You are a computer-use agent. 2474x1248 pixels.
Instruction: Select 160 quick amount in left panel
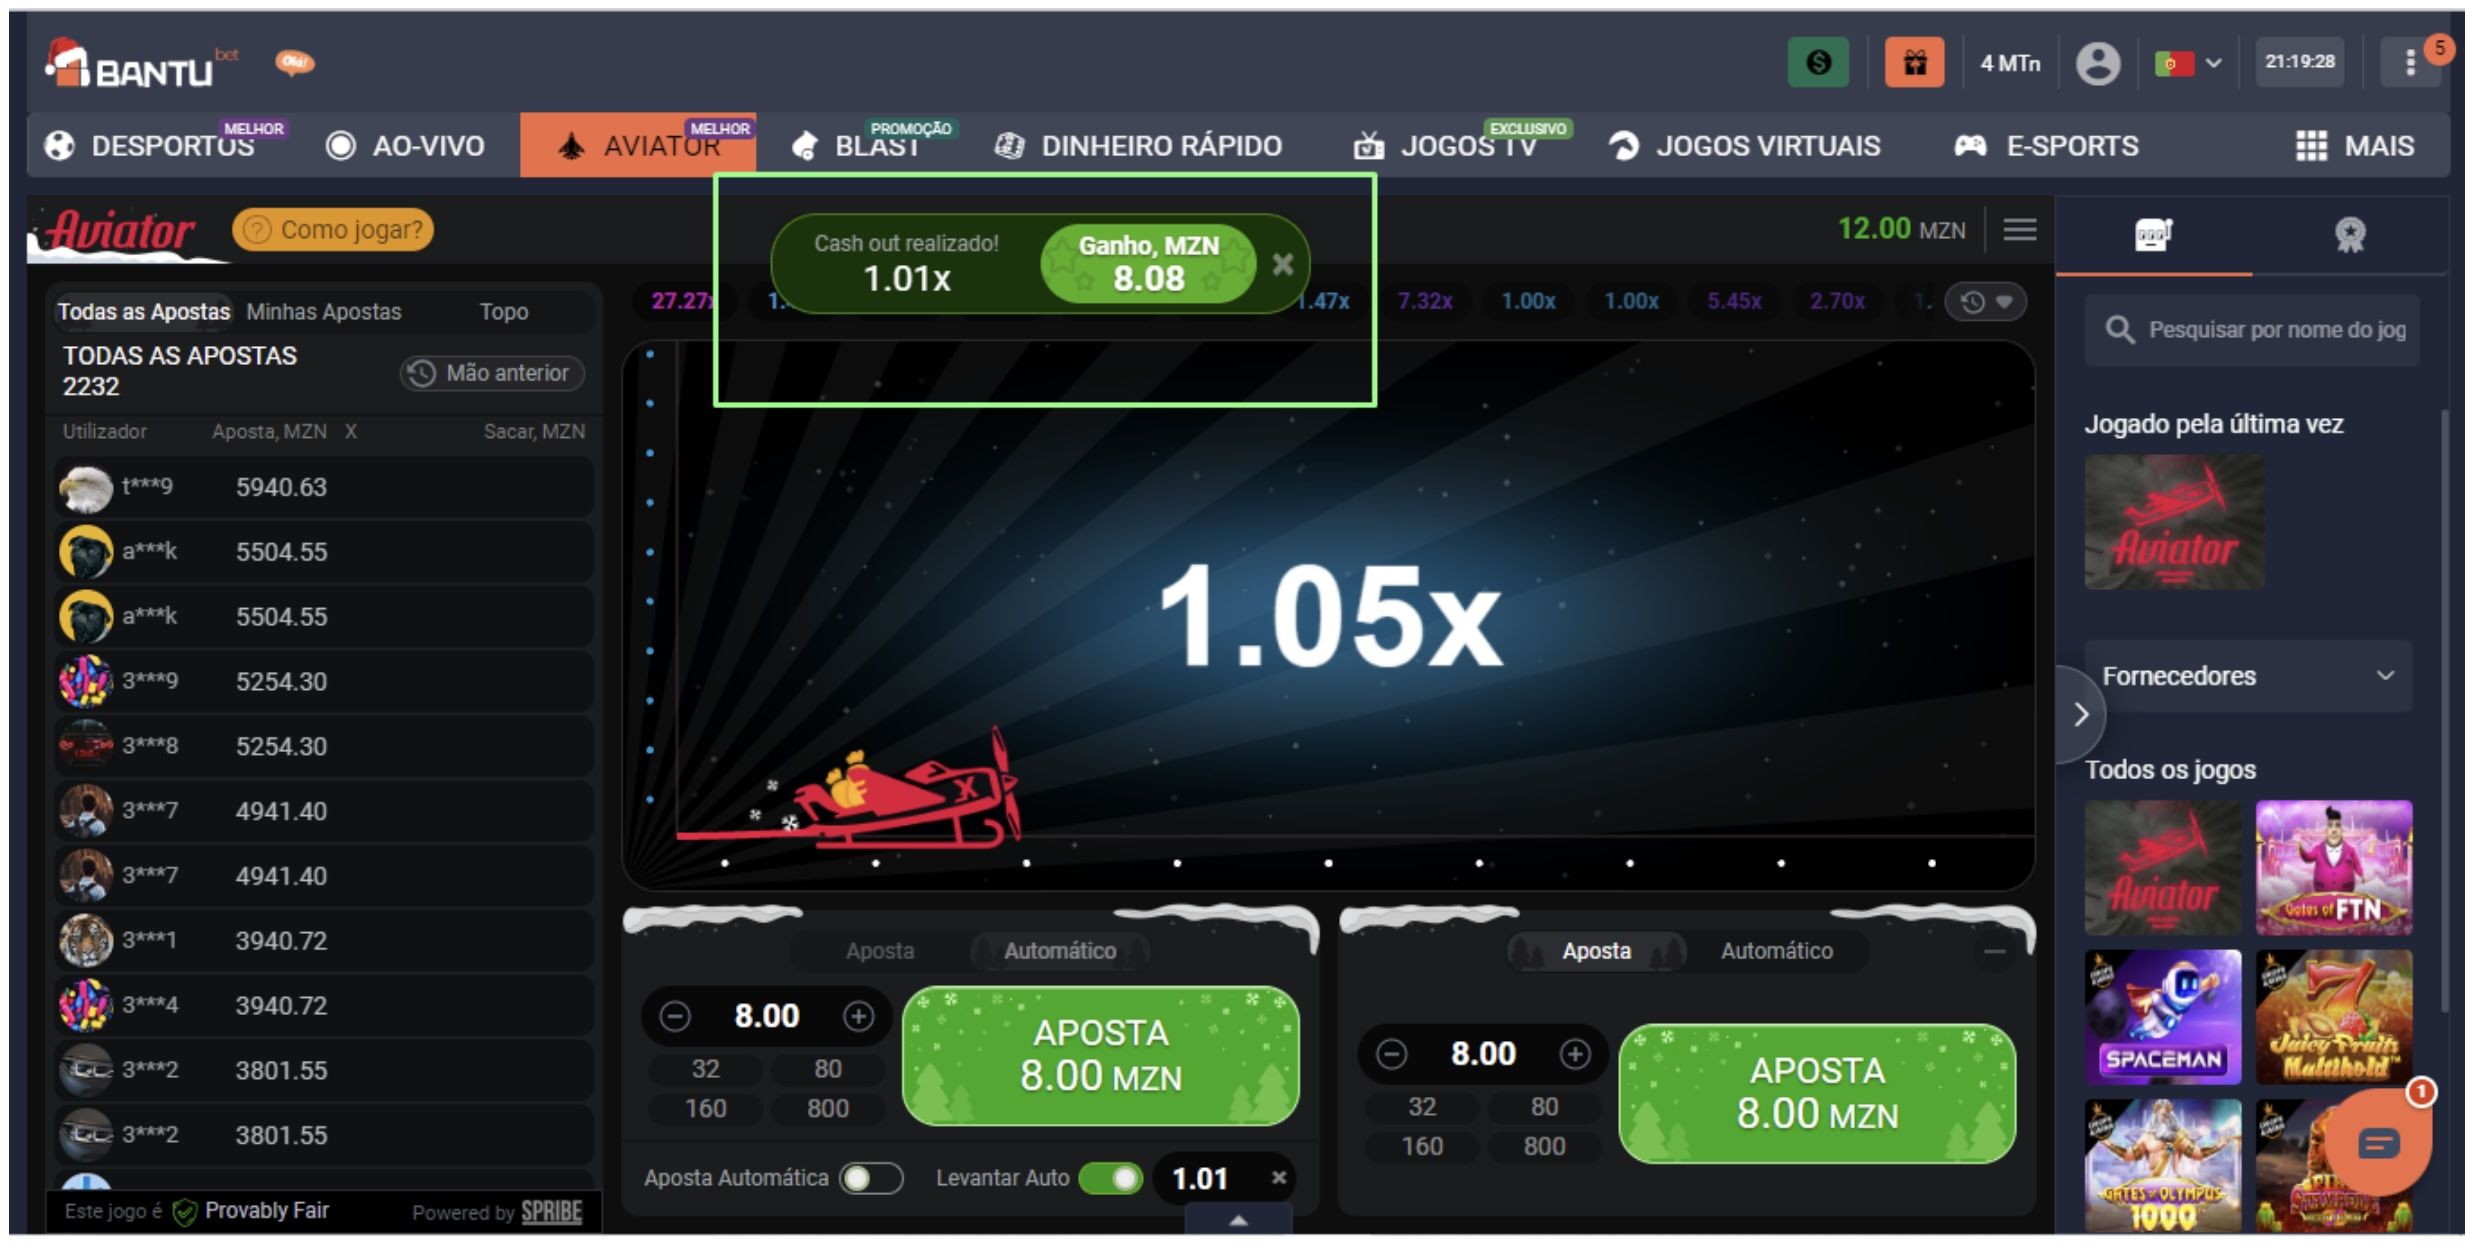point(705,1109)
